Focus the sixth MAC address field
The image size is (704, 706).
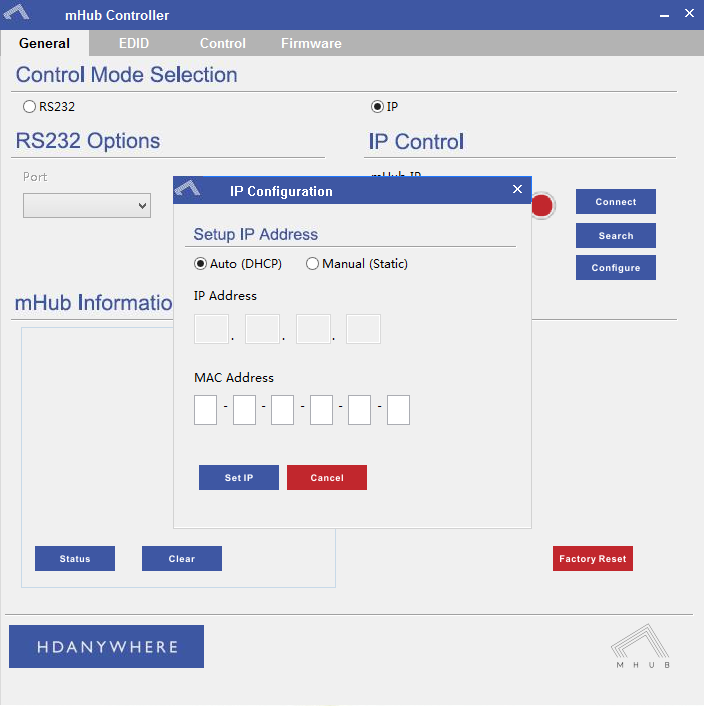tap(398, 410)
